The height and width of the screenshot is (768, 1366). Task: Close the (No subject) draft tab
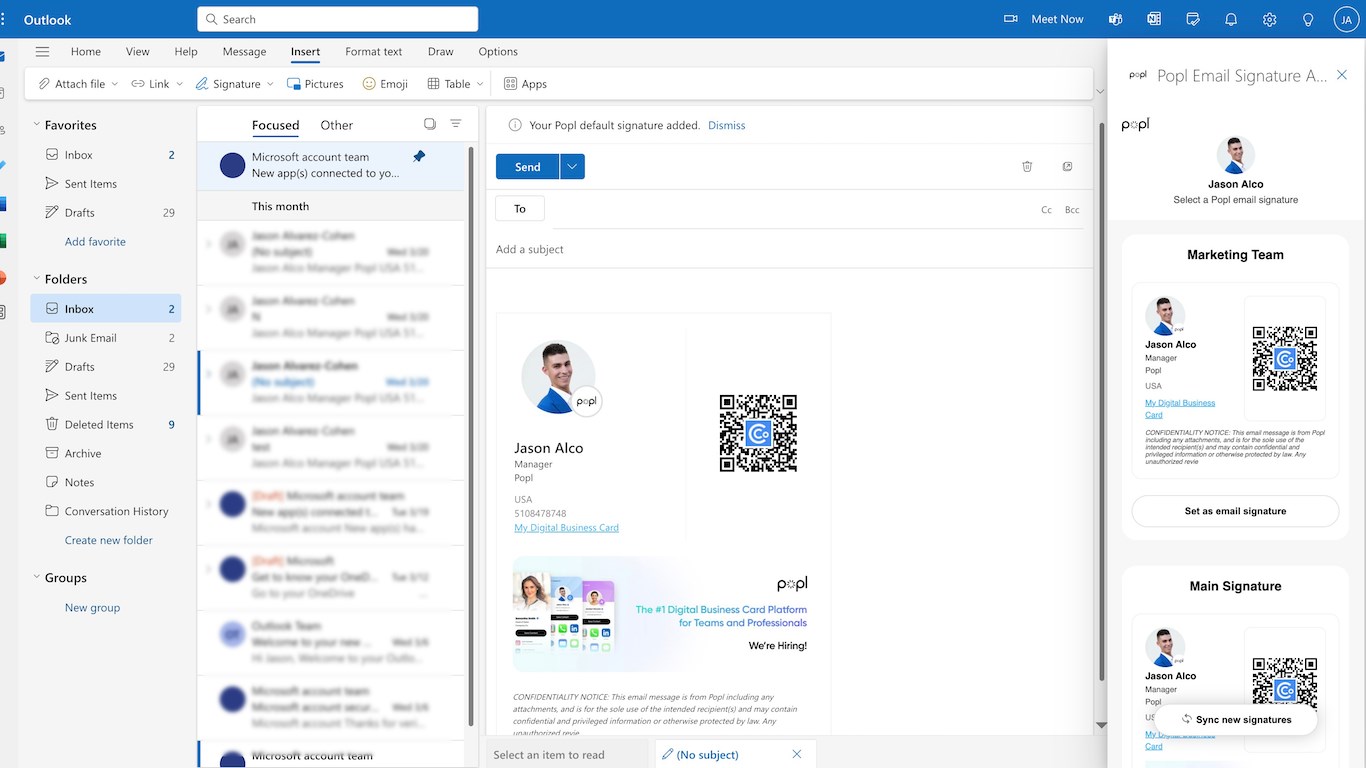point(797,754)
